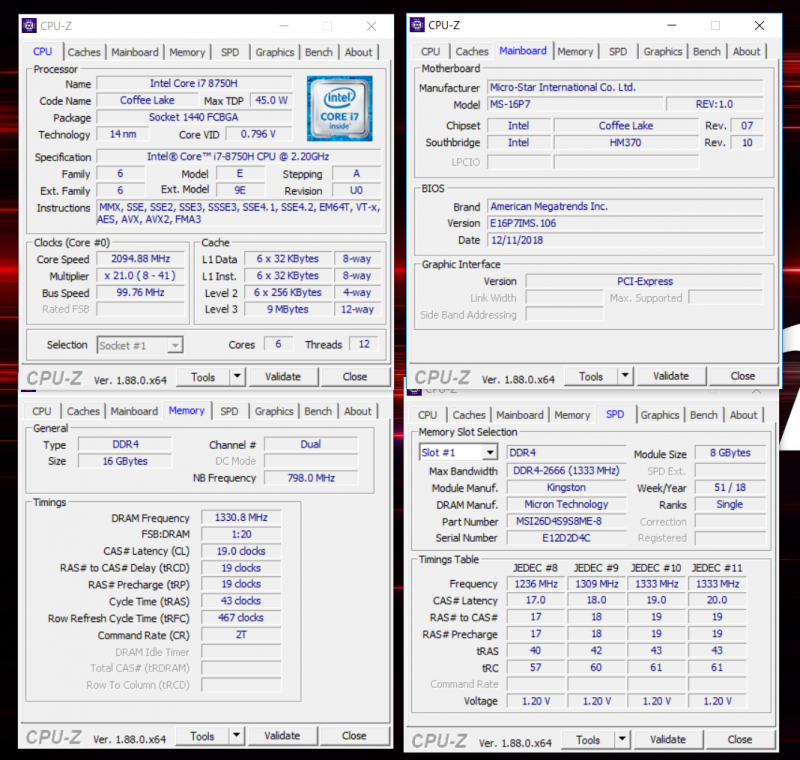Switch to the Mainboard tab in the Memory timings window
Image resolution: width=800 pixels, height=760 pixels.
[134, 411]
